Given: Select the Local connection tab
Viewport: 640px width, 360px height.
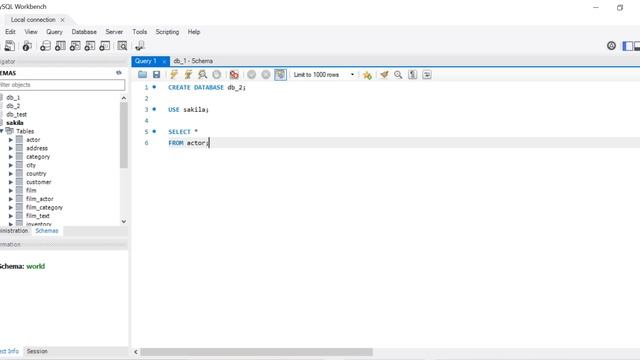Looking at the screenshot, I should click(x=33, y=20).
